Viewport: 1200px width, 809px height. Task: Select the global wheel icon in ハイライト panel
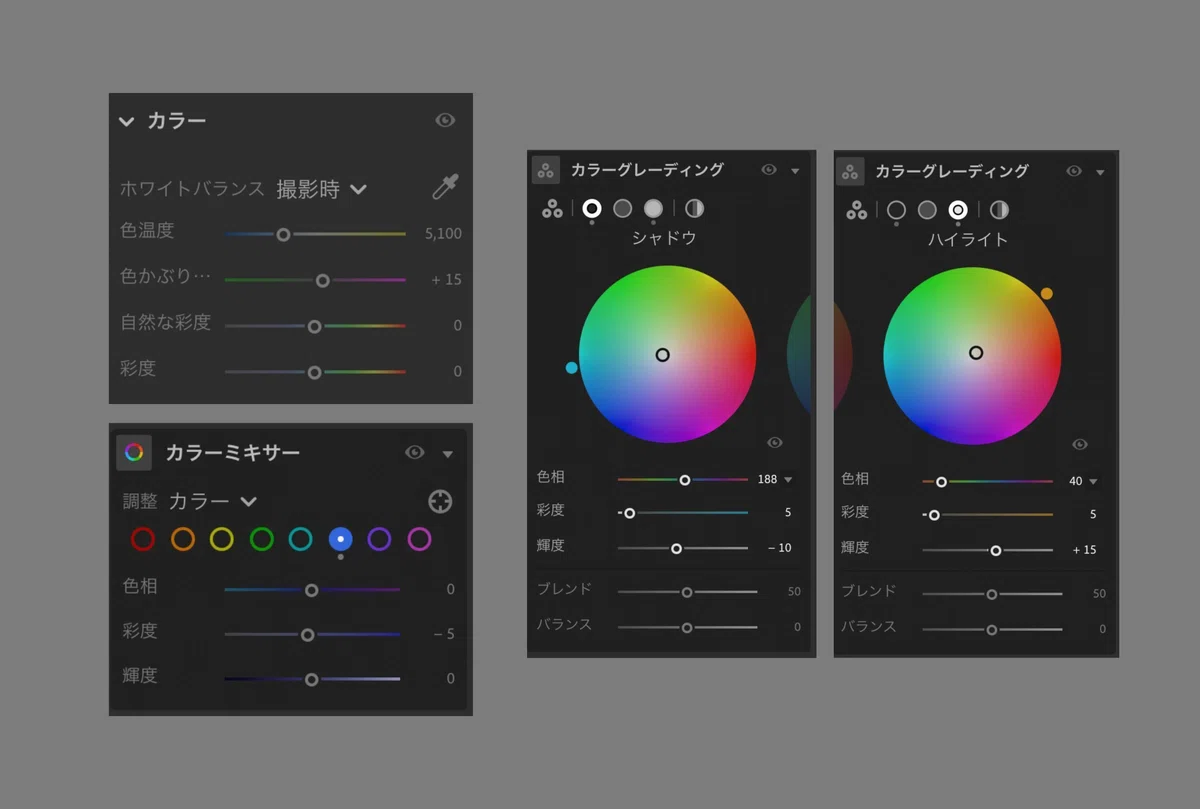(x=999, y=210)
